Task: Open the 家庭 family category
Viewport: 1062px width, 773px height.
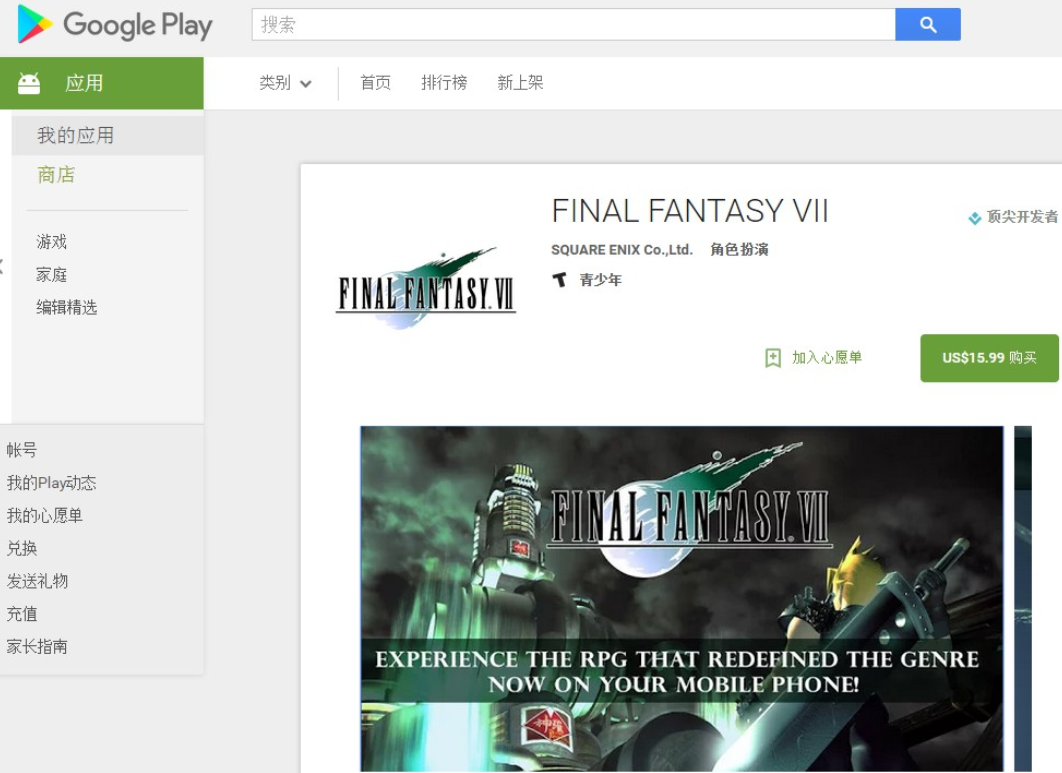Action: tap(51, 274)
